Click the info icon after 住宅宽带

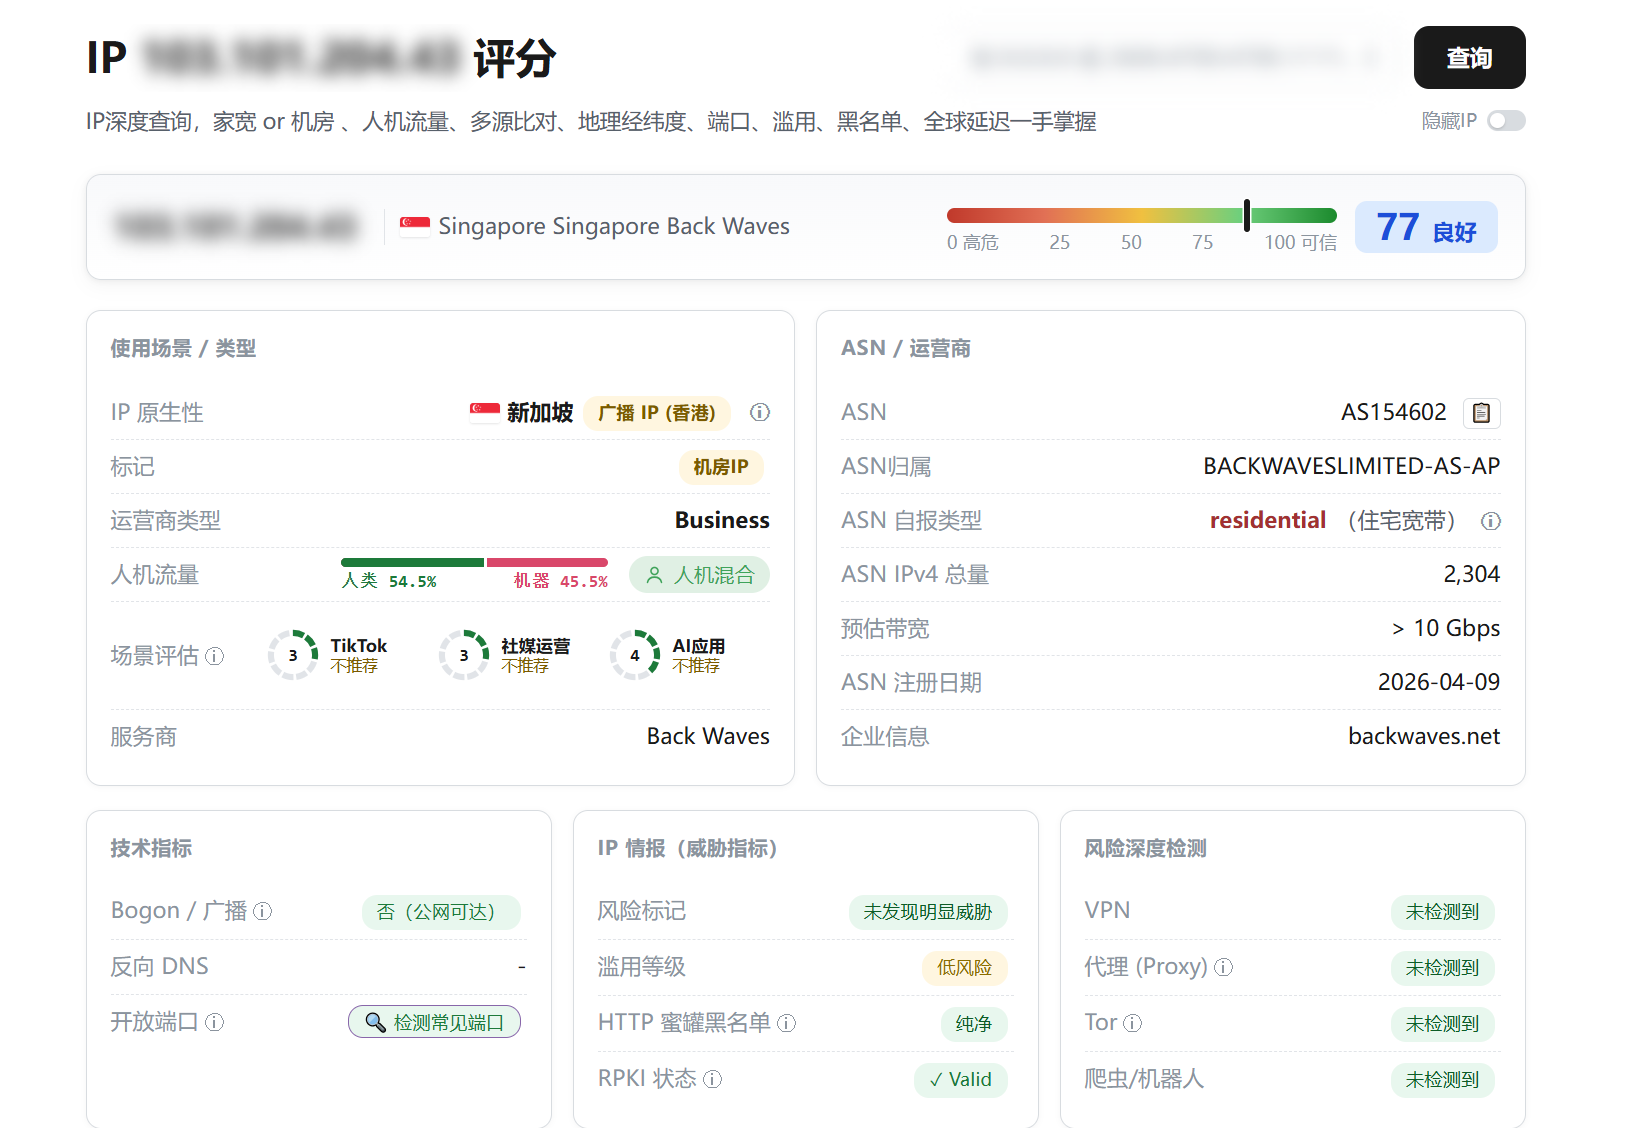pyautogui.click(x=1491, y=521)
